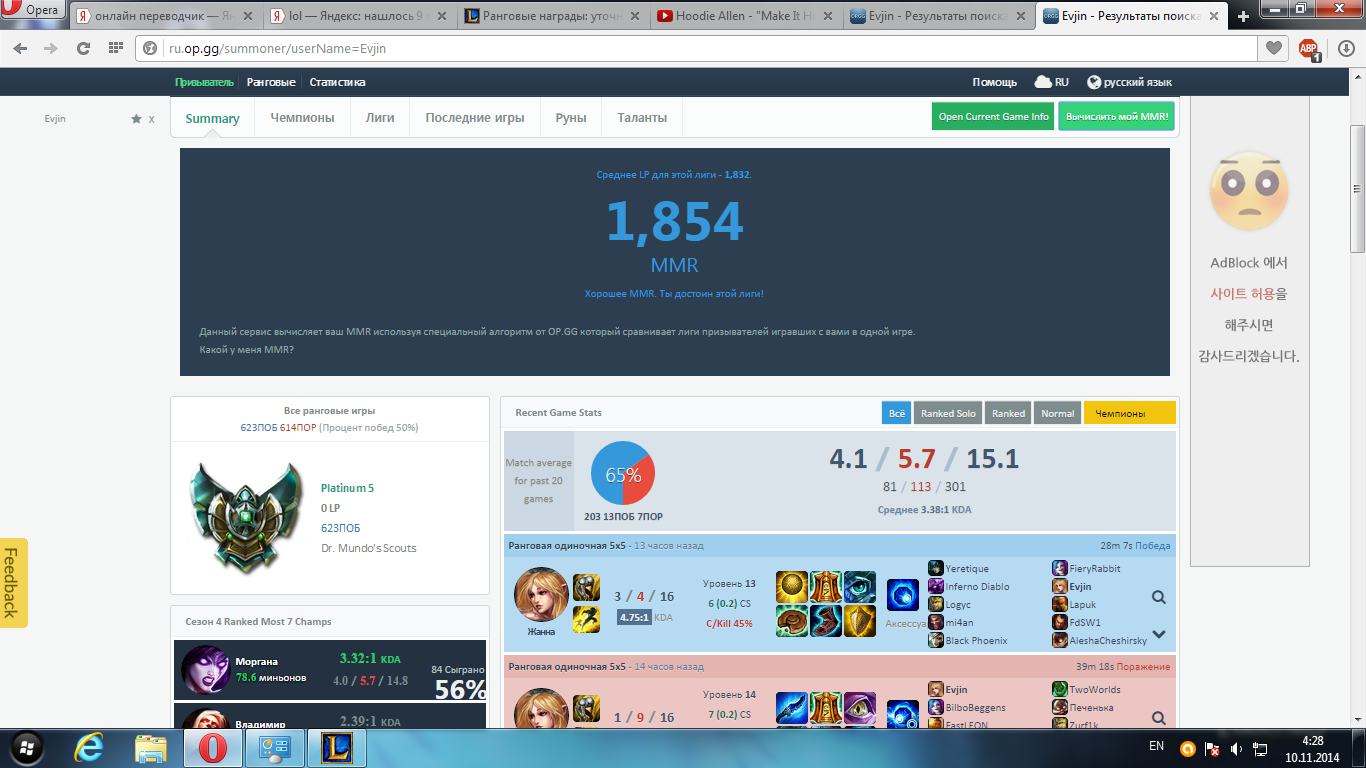Click the Yeretique player champion icon
This screenshot has height=768, width=1366.
tap(936, 568)
